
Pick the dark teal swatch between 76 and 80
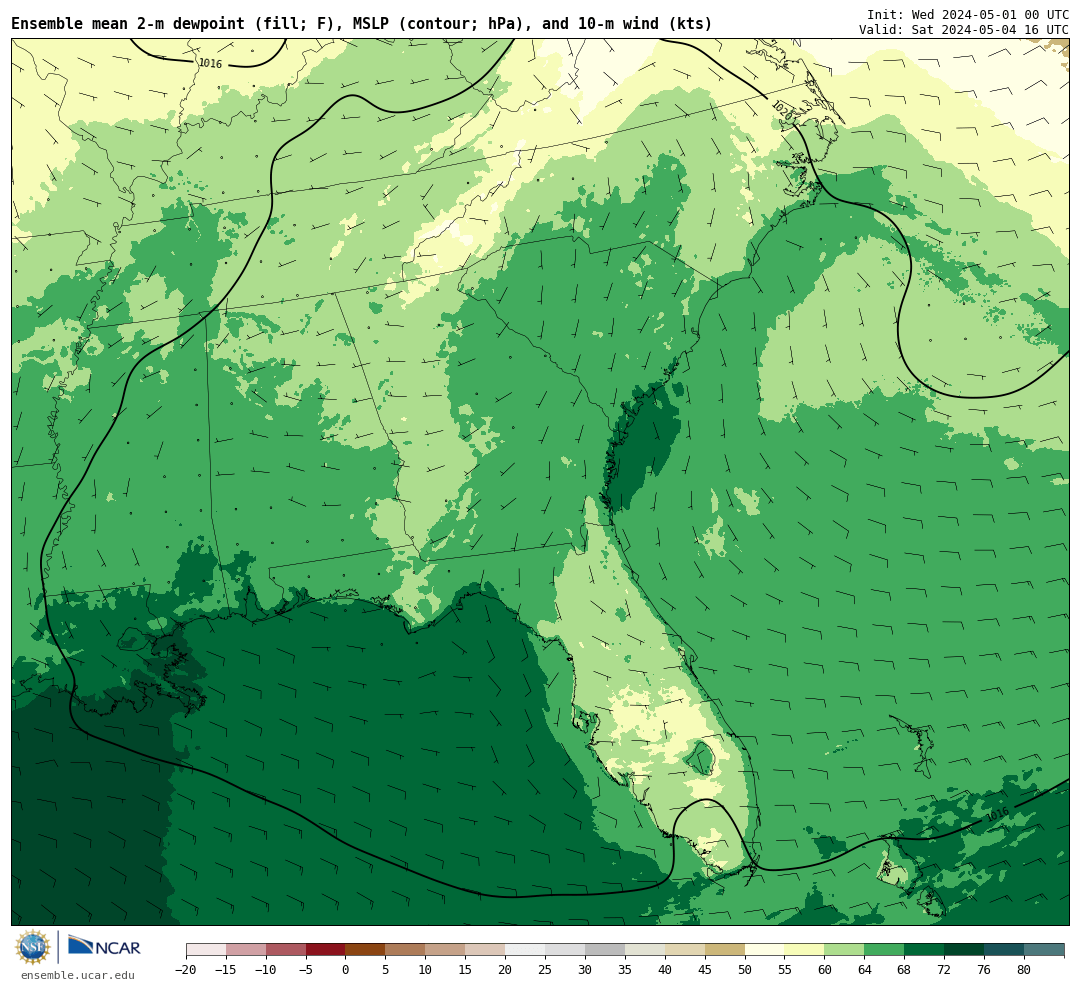point(1005,949)
